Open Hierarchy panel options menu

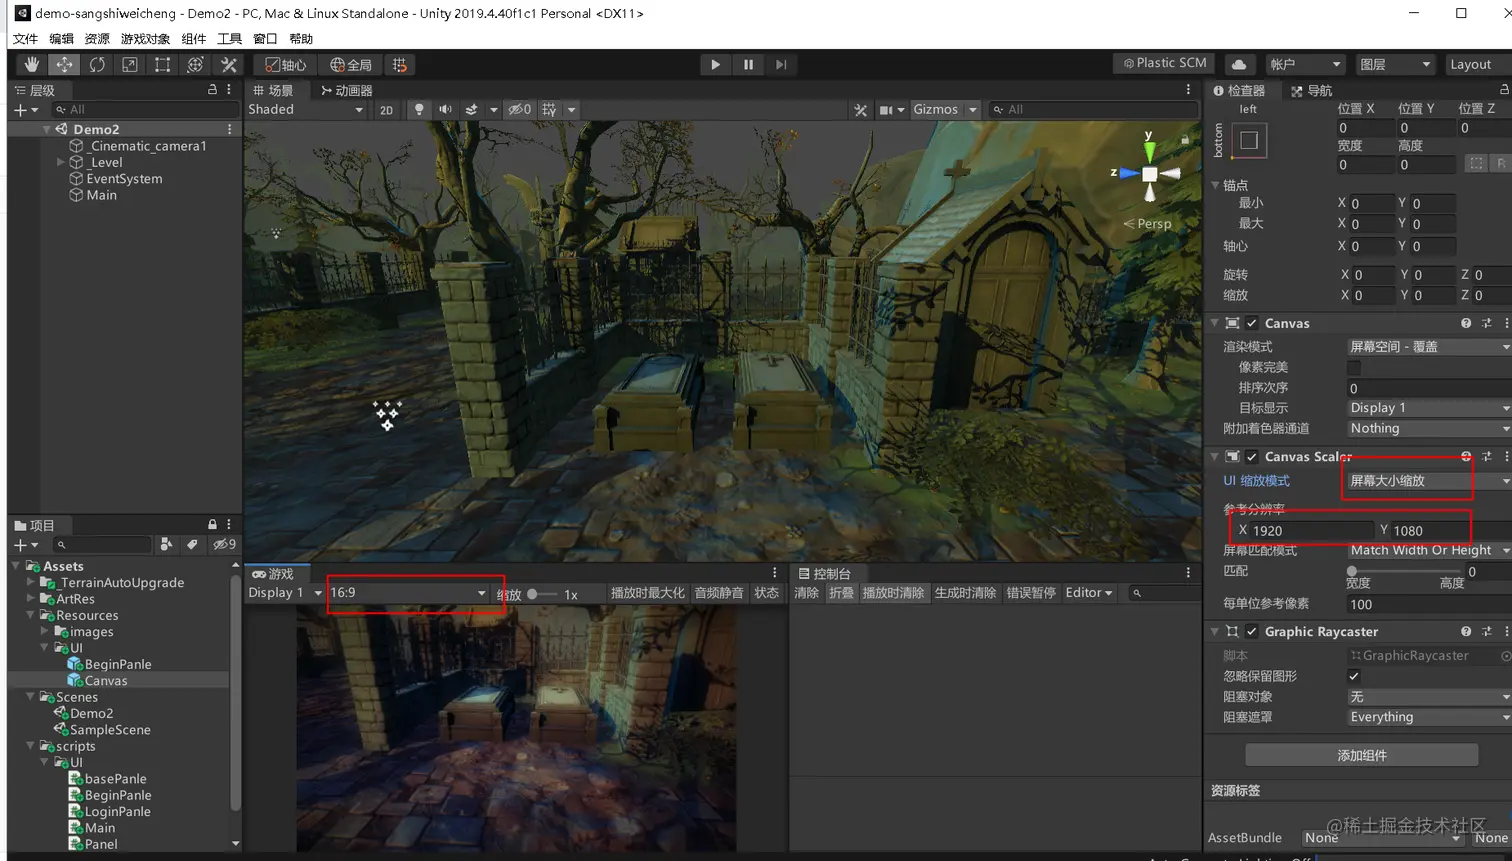point(229,90)
